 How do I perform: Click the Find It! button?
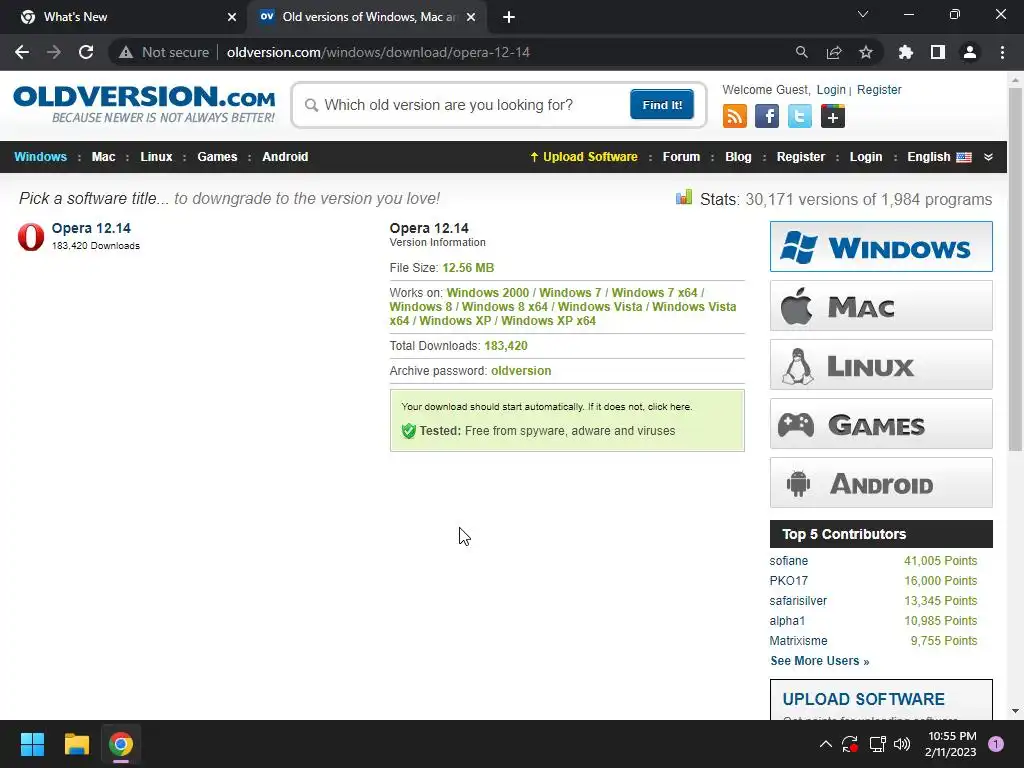coord(662,104)
